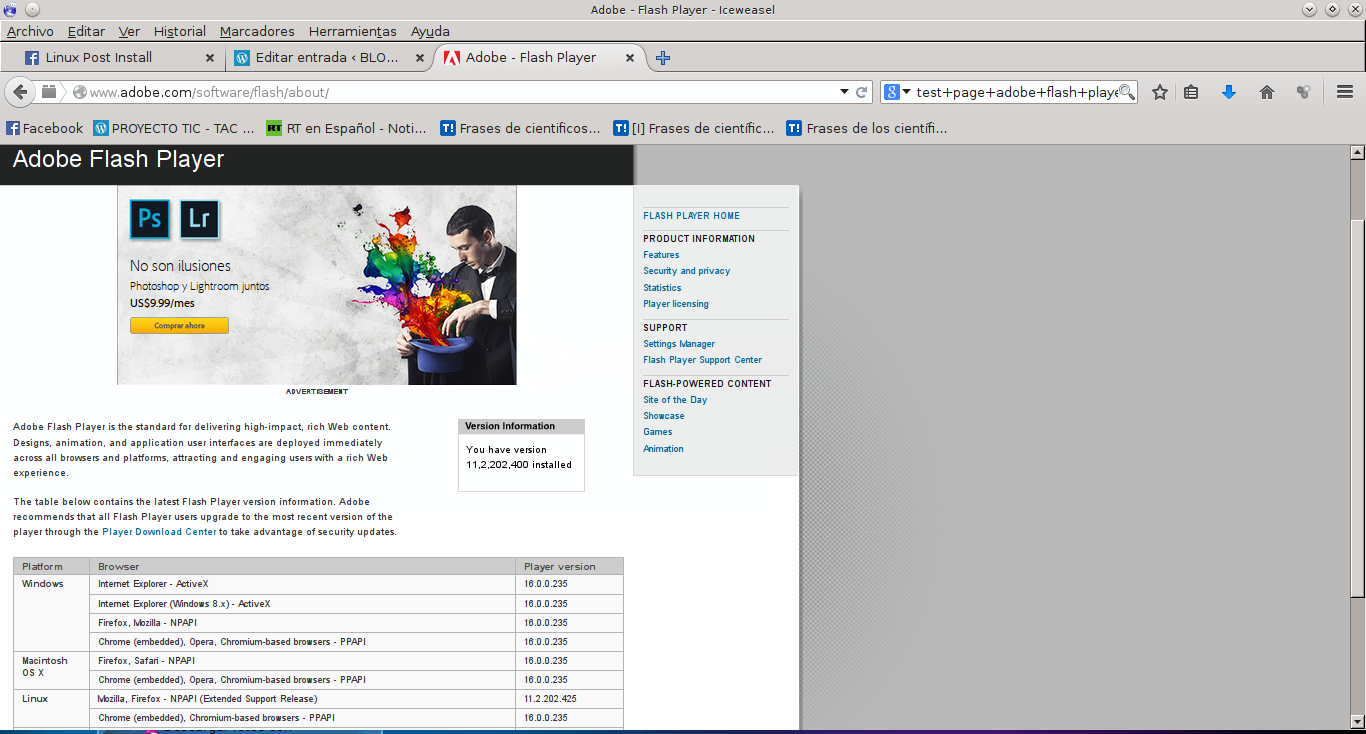
Task: Open the Herramientas menu
Action: (352, 31)
